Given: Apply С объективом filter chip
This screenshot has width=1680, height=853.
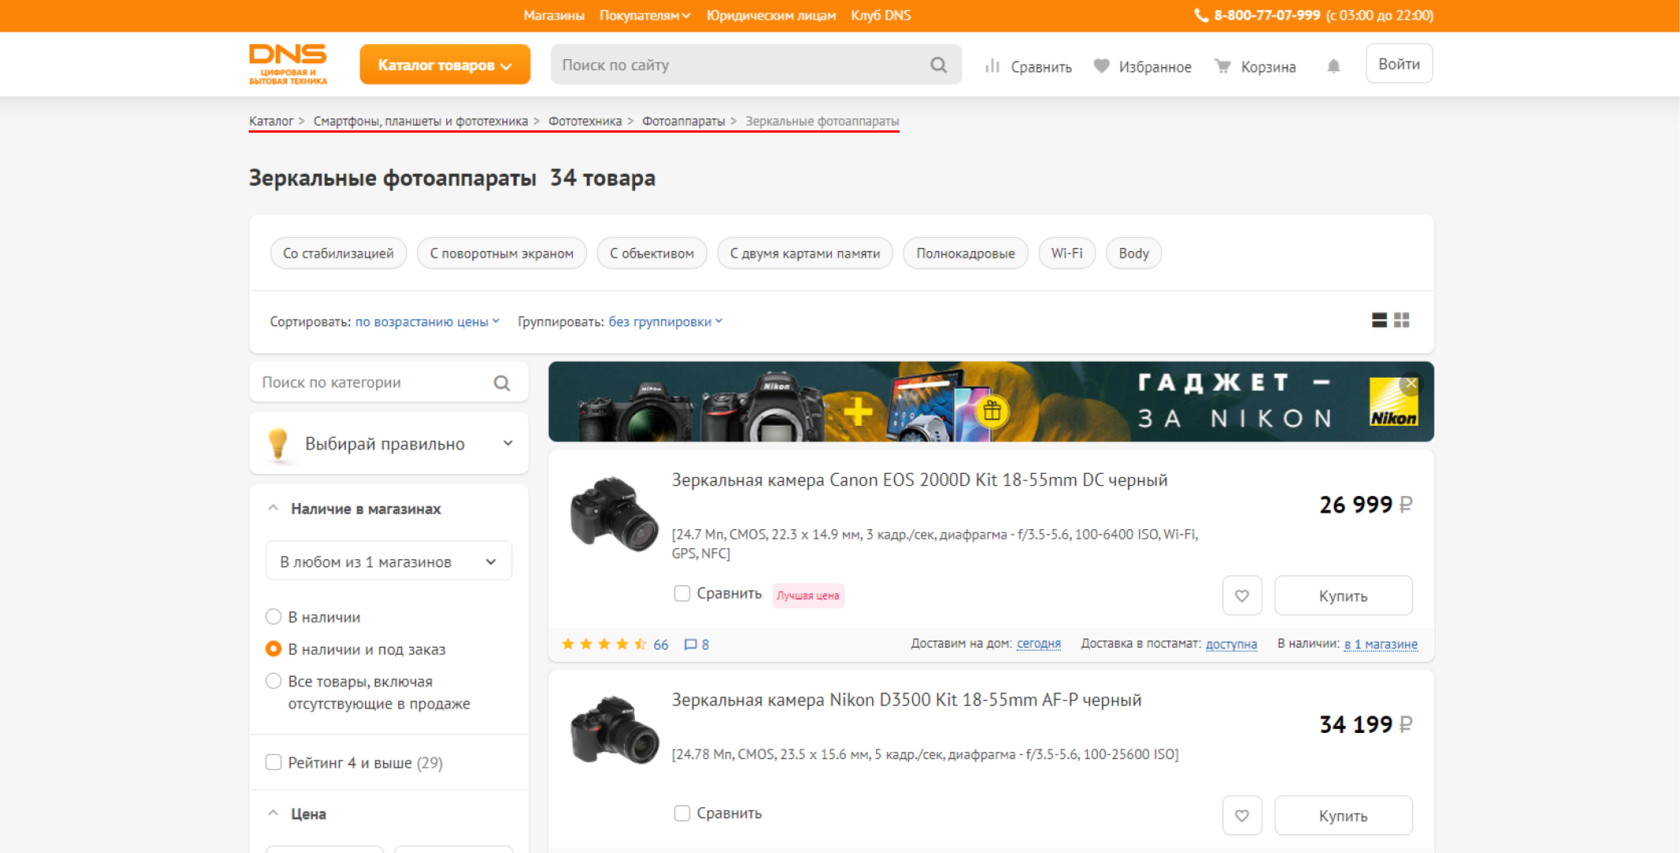Looking at the screenshot, I should coord(652,253).
